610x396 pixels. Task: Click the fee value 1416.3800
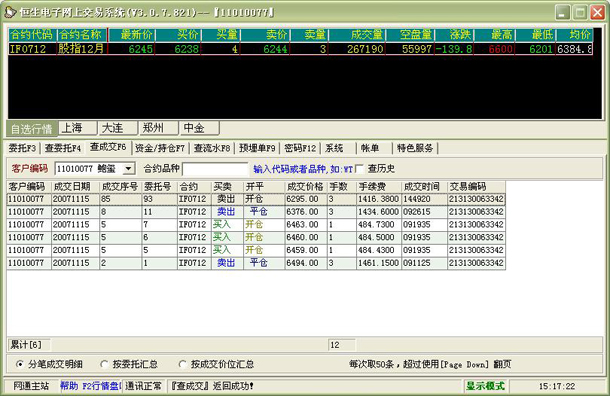[378, 199]
